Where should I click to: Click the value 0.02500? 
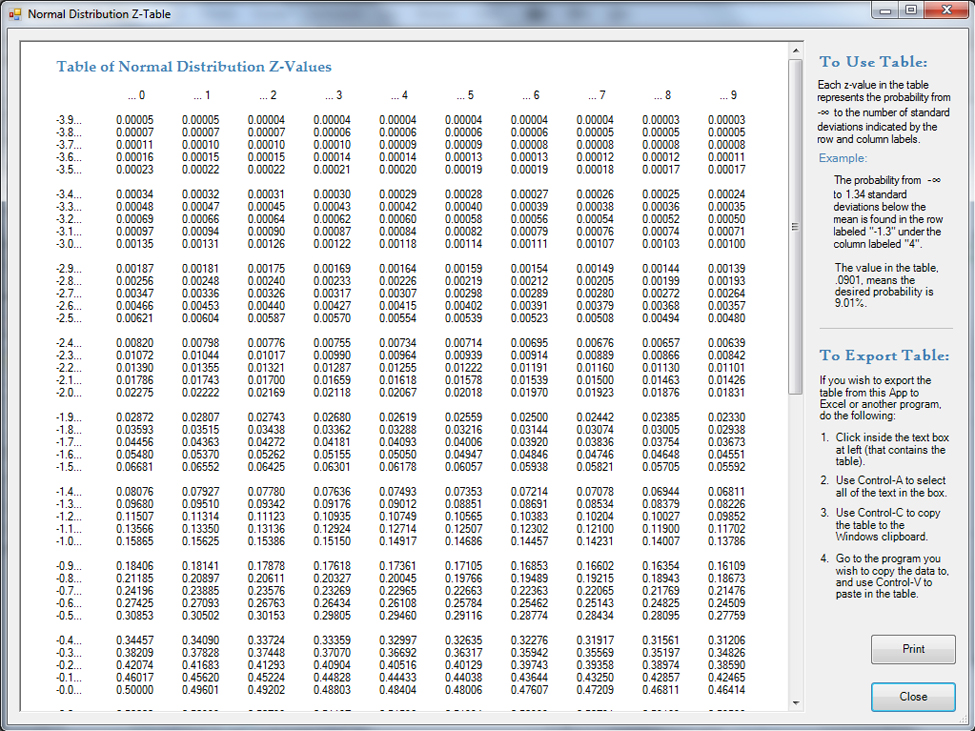[530, 418]
